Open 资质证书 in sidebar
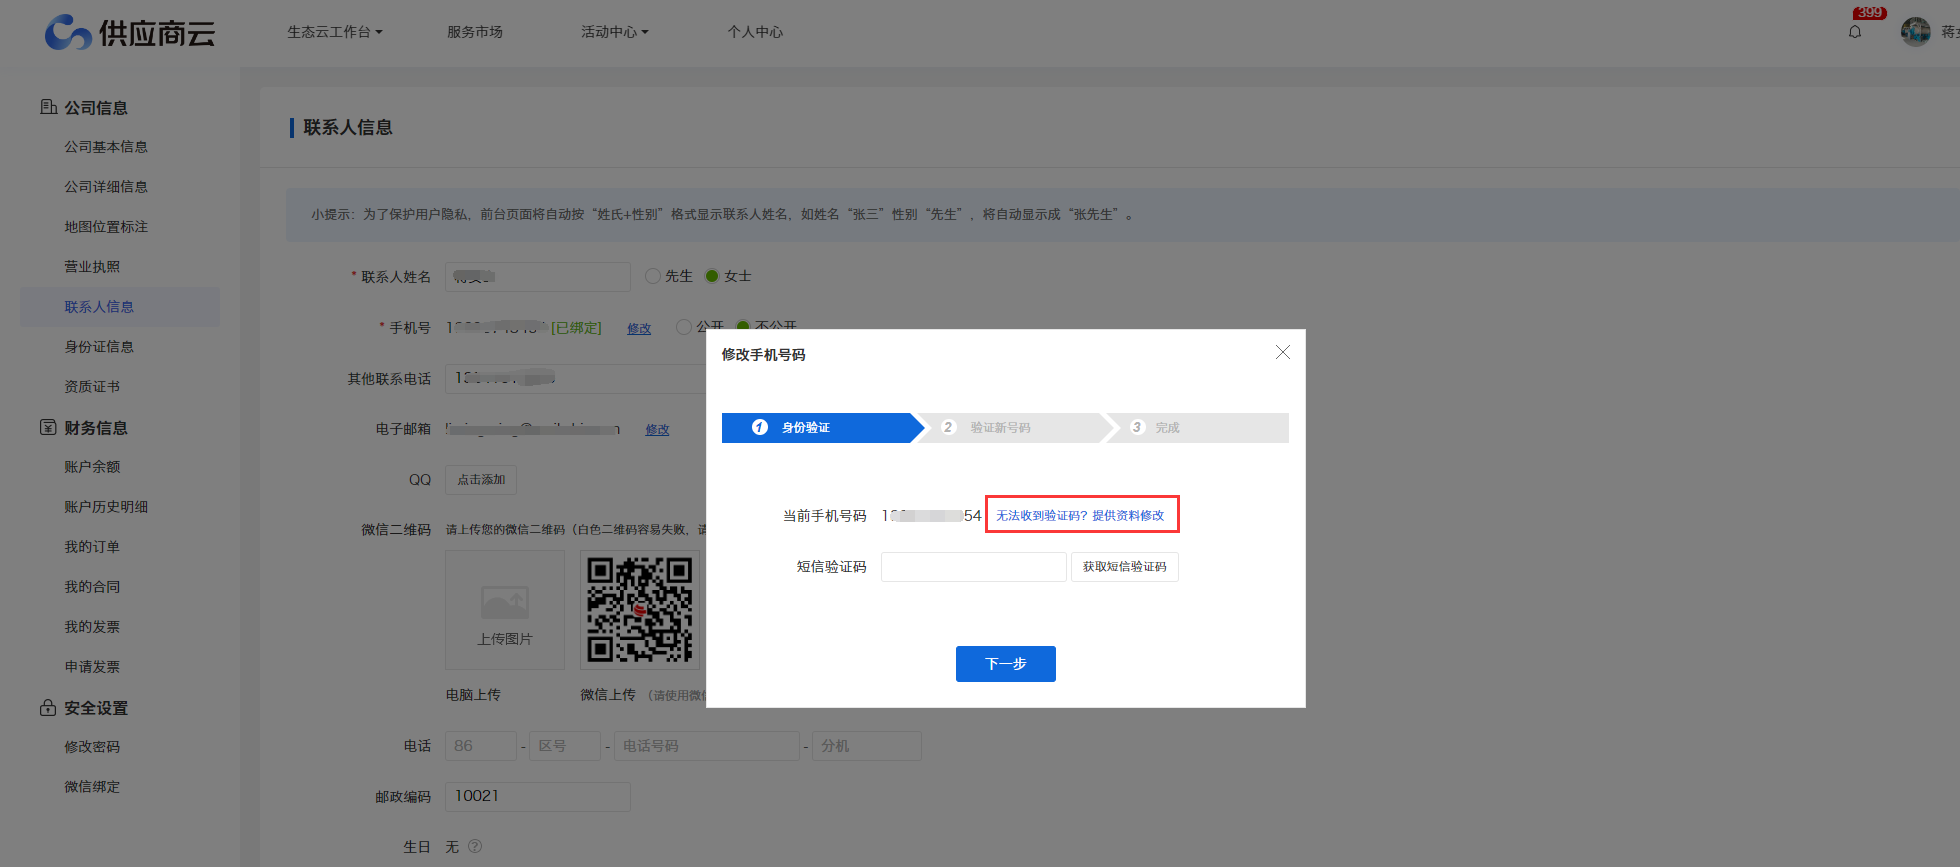The width and height of the screenshot is (1960, 867). 92,387
